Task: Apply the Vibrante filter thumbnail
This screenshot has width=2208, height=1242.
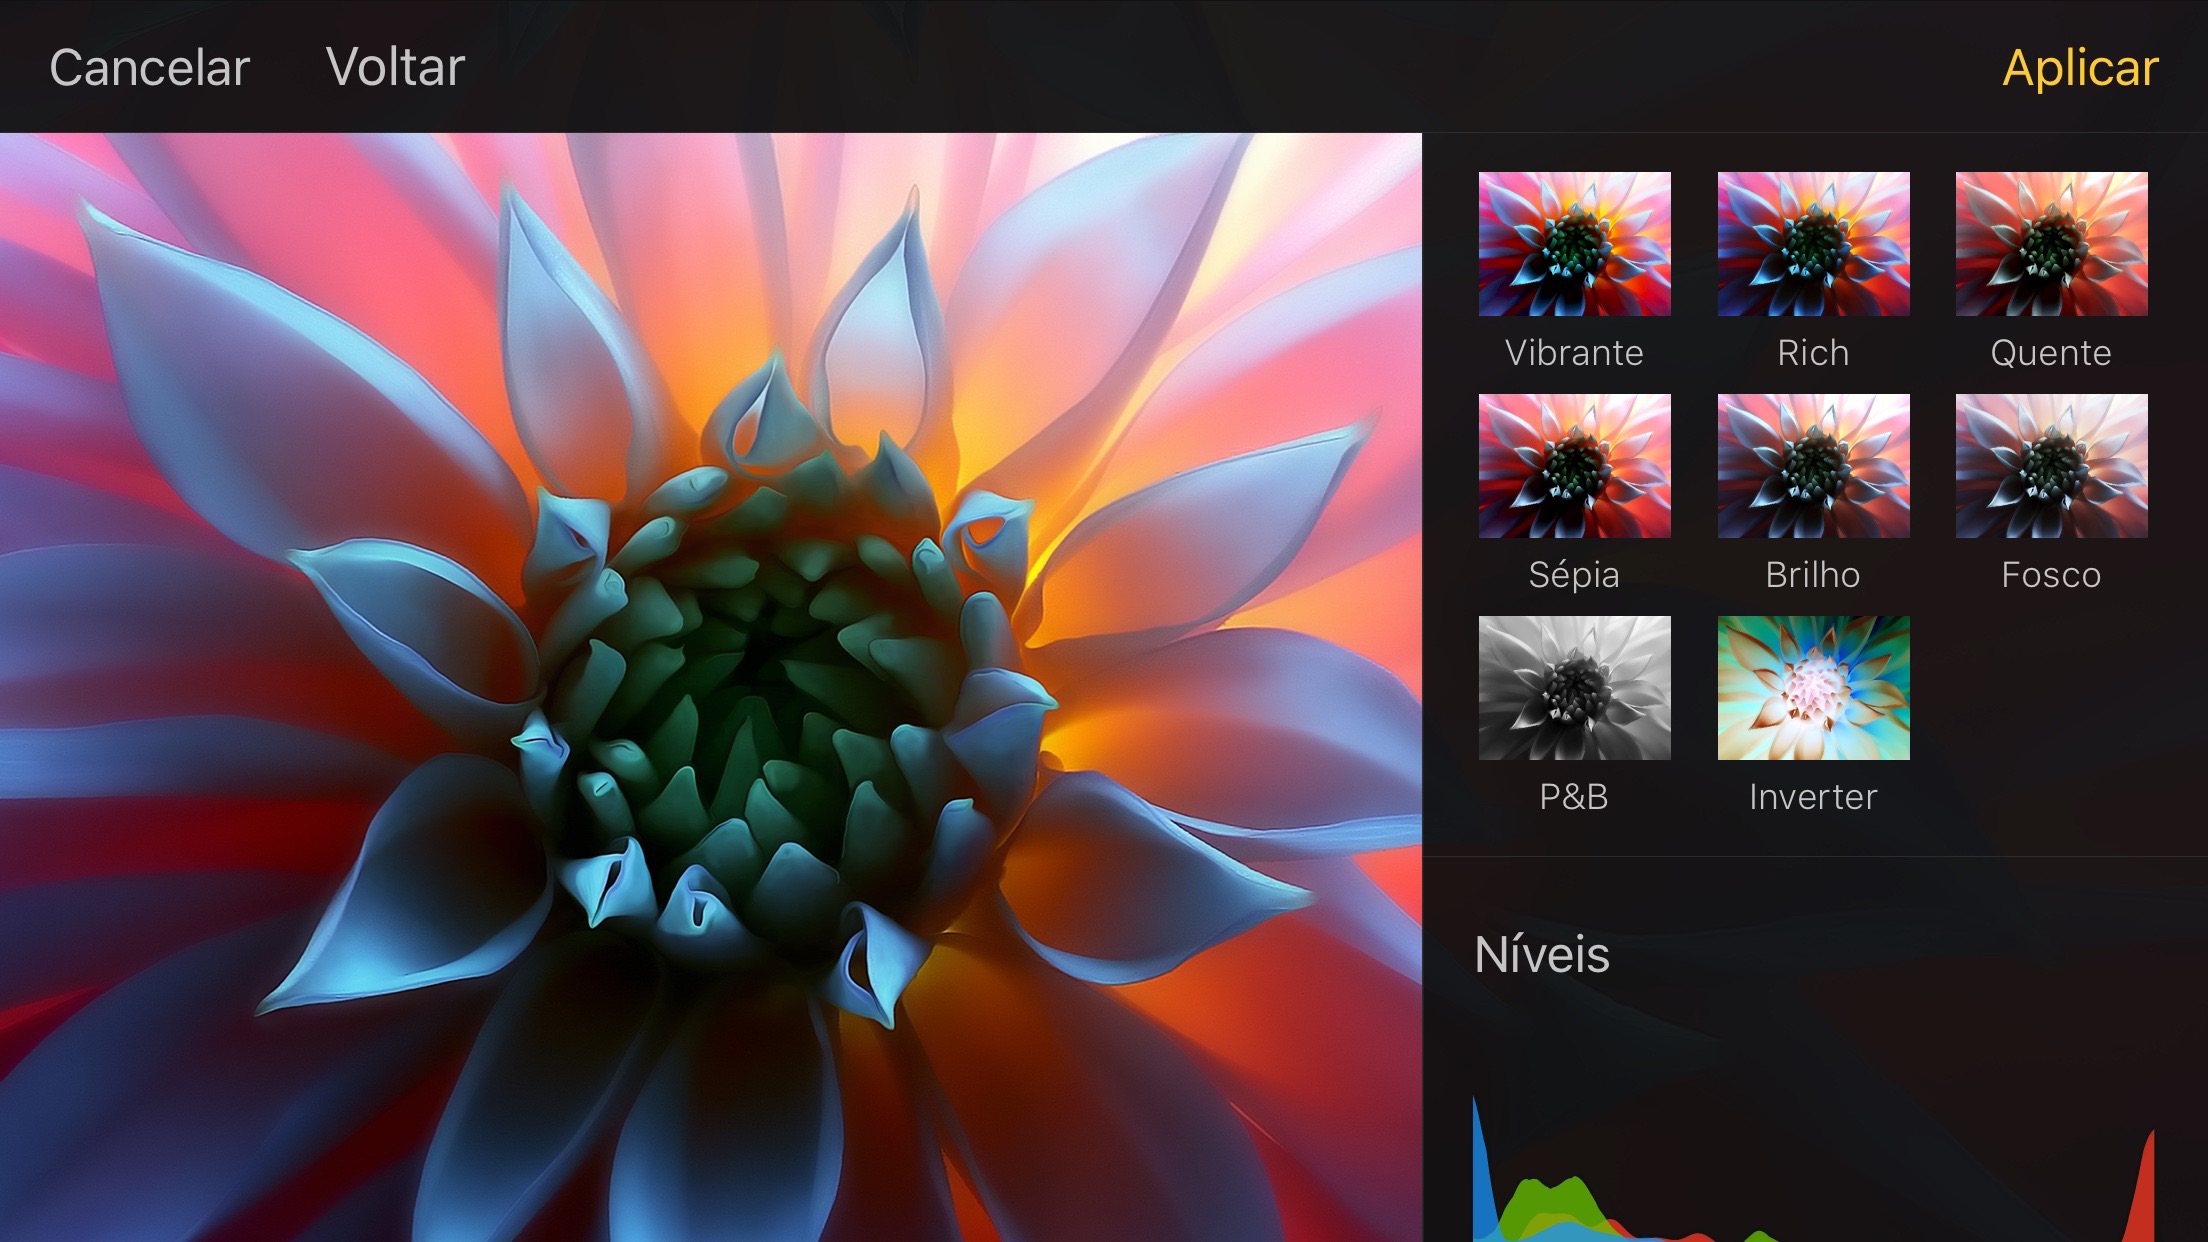Action: click(x=1574, y=244)
